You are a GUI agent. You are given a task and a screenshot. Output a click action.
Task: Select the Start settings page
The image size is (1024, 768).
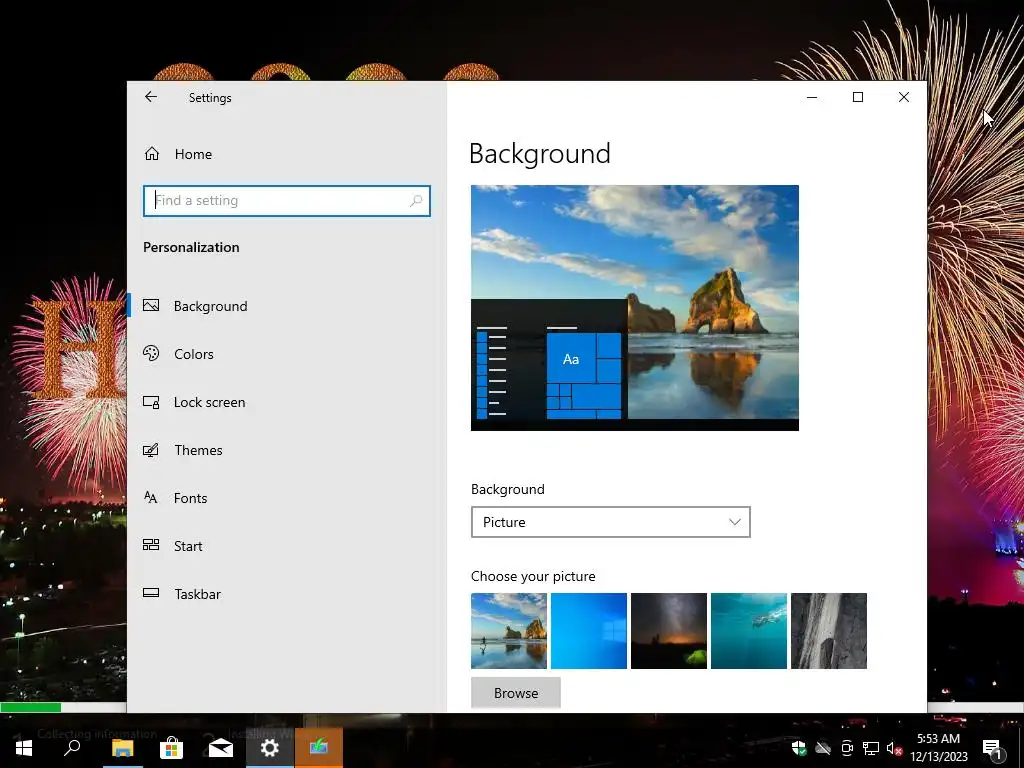[x=188, y=546]
